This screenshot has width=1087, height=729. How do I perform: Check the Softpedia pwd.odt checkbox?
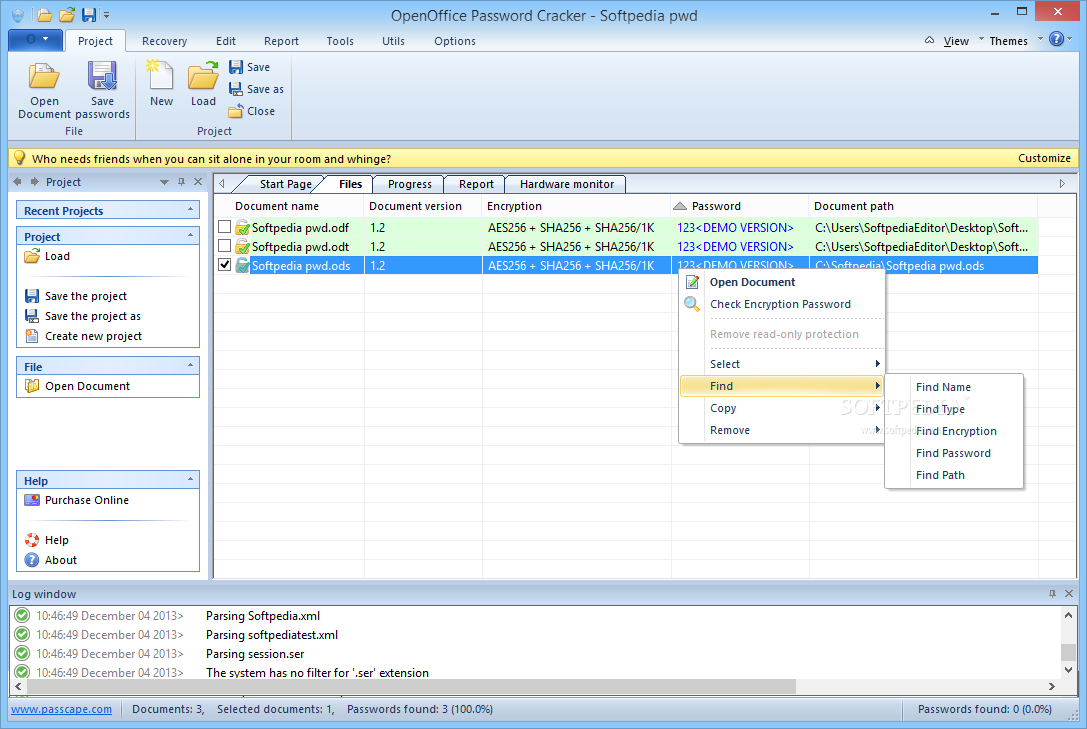[x=225, y=245]
